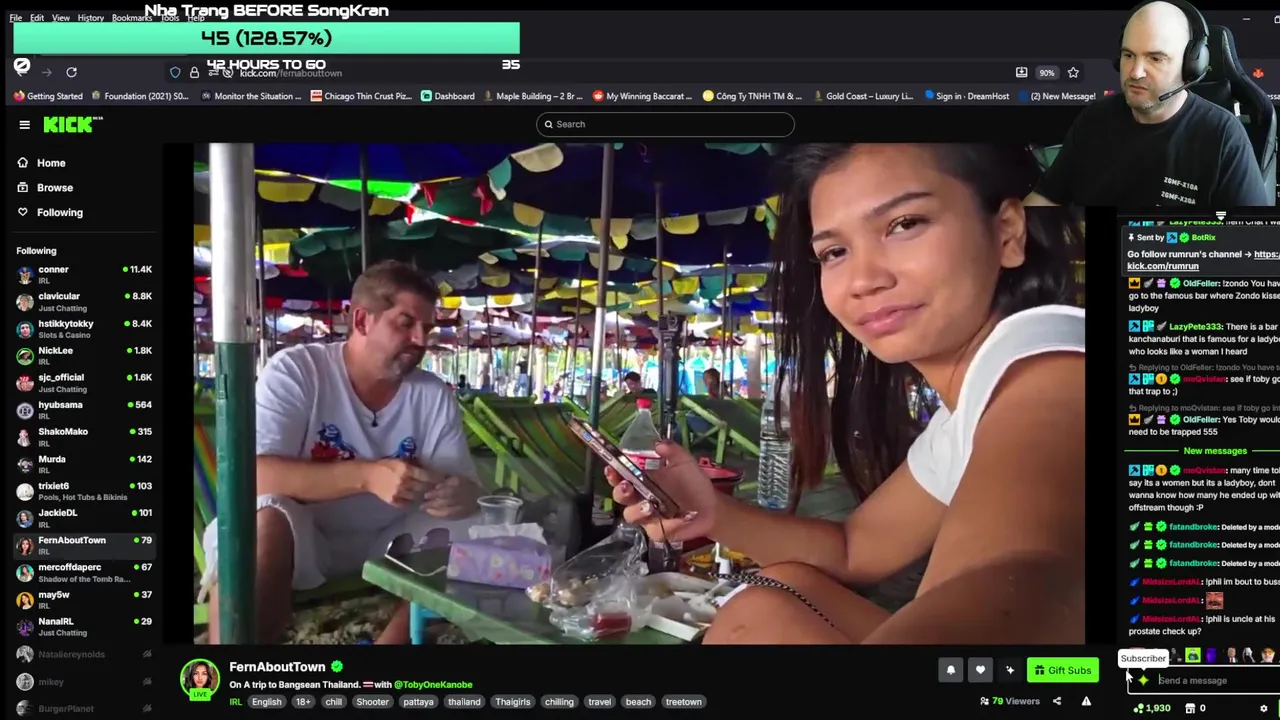Click the 1,930 channel points counter
The height and width of the screenshot is (720, 1280).
pos(1152,708)
